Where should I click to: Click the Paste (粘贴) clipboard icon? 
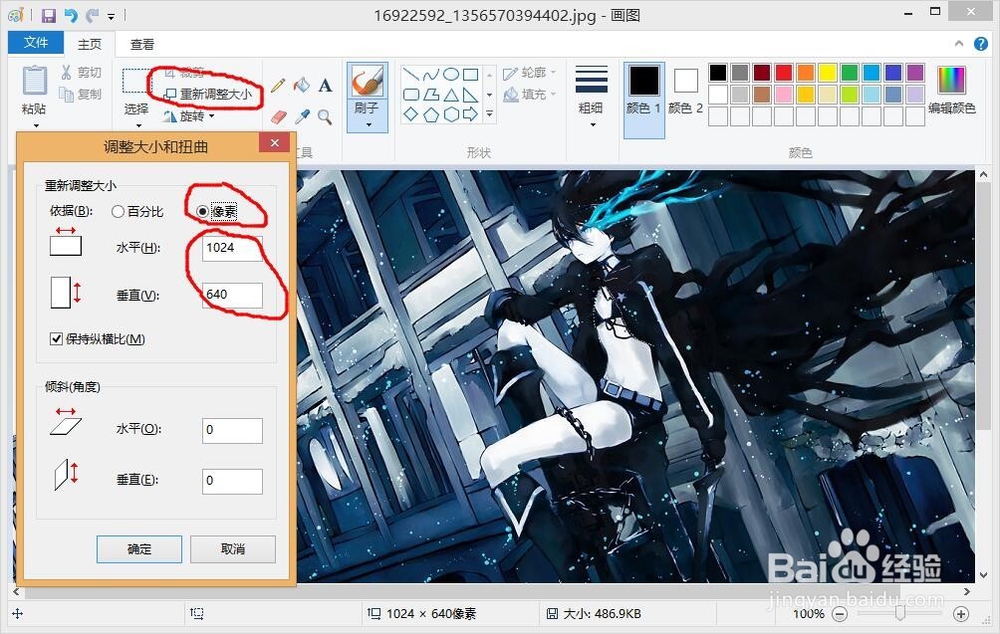[34, 81]
